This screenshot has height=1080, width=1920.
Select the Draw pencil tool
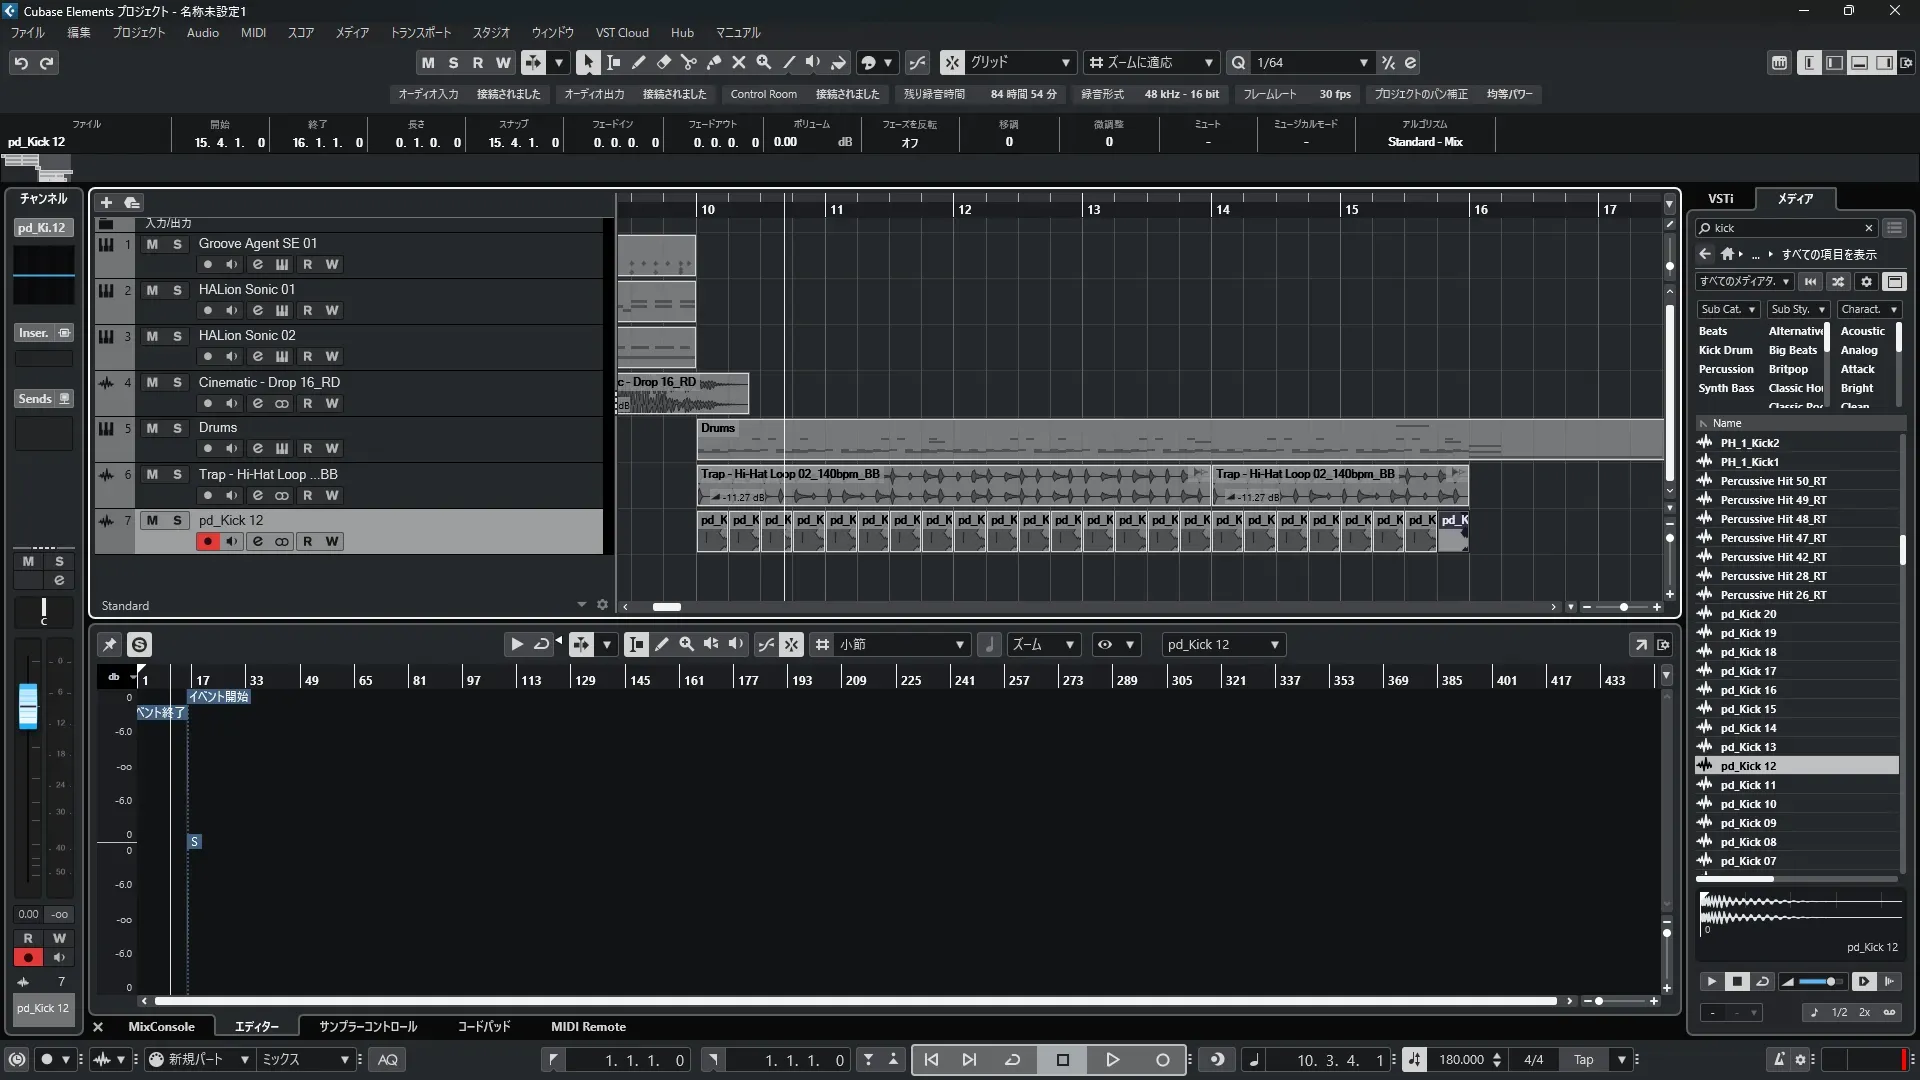(x=638, y=62)
